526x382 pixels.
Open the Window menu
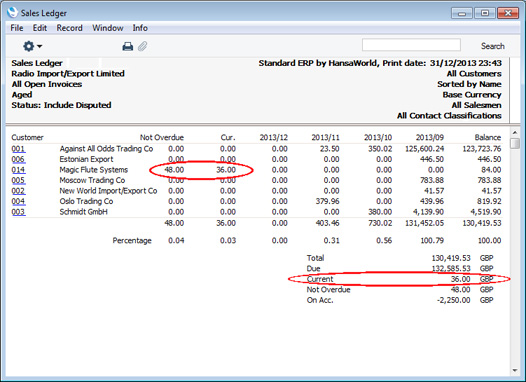coord(108,28)
